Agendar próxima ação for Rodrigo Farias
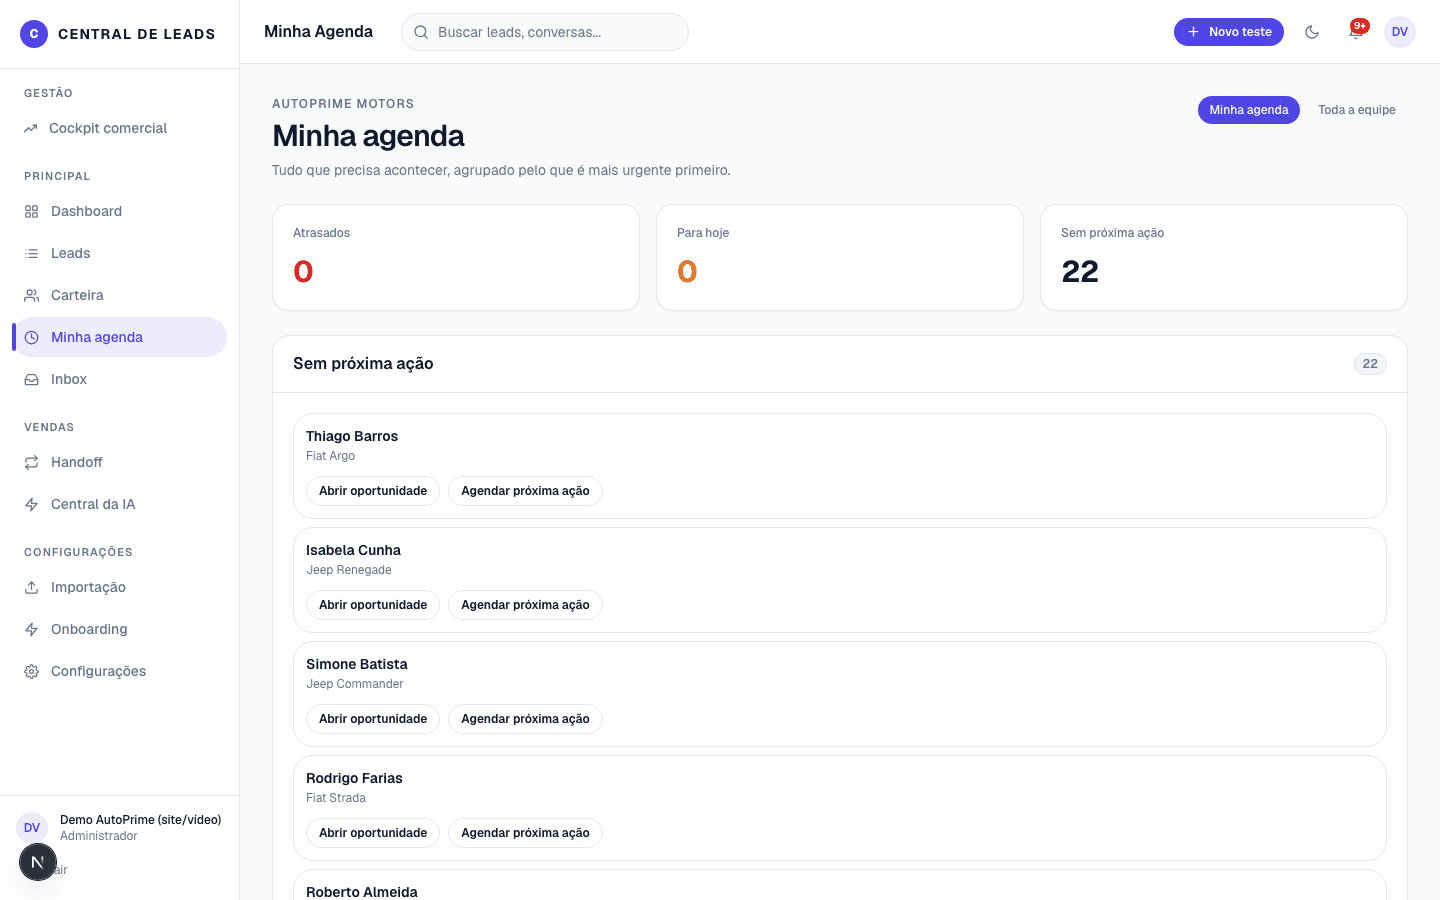The width and height of the screenshot is (1440, 900). point(525,833)
